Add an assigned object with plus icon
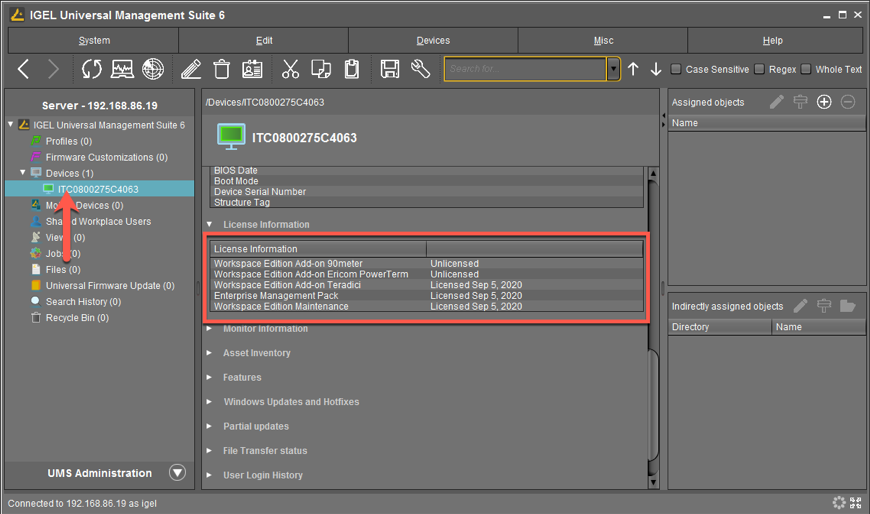The width and height of the screenshot is (870, 514). click(x=824, y=102)
